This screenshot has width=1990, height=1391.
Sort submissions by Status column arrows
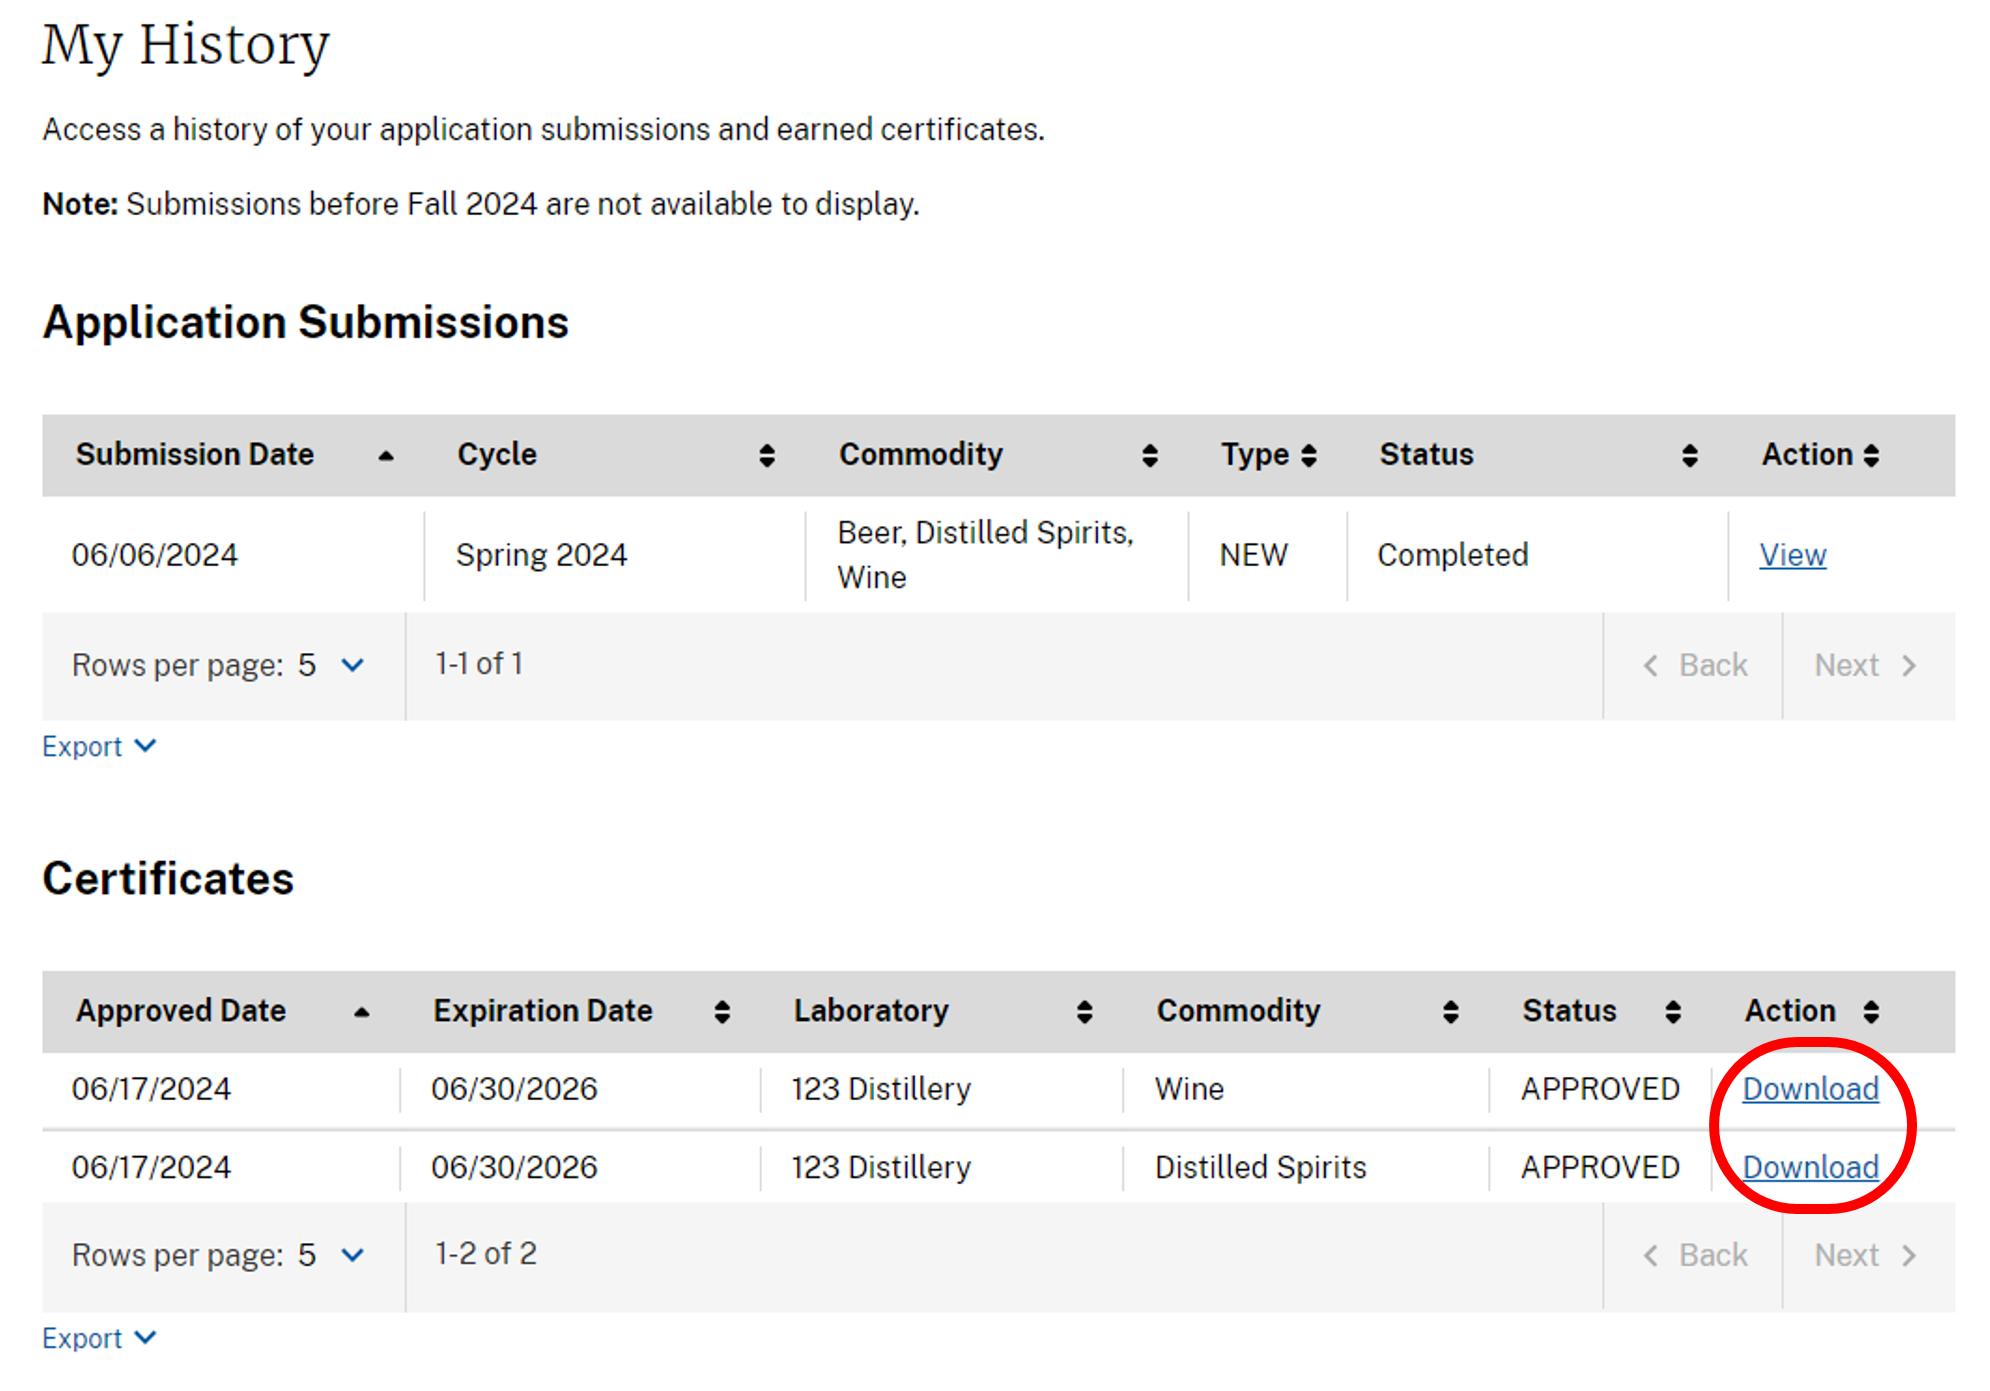(1690, 456)
